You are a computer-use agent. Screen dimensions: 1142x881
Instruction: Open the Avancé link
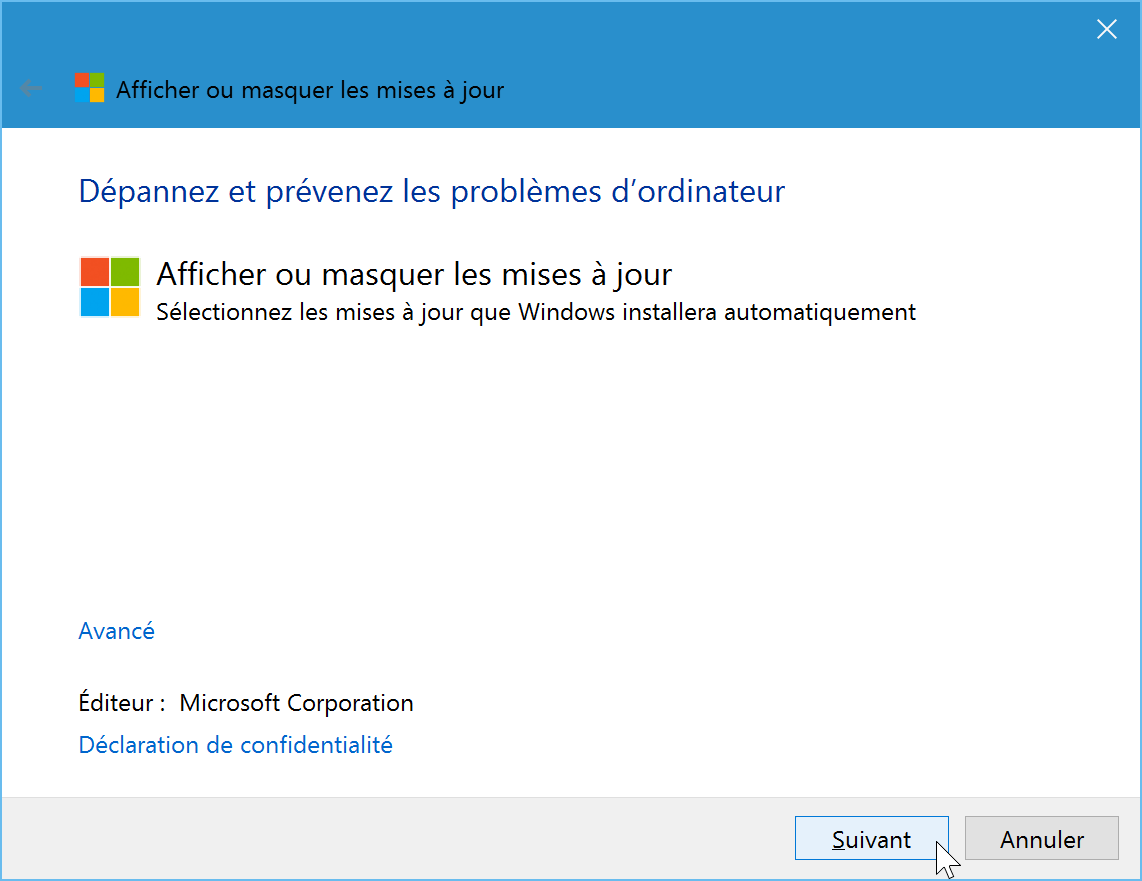(117, 631)
